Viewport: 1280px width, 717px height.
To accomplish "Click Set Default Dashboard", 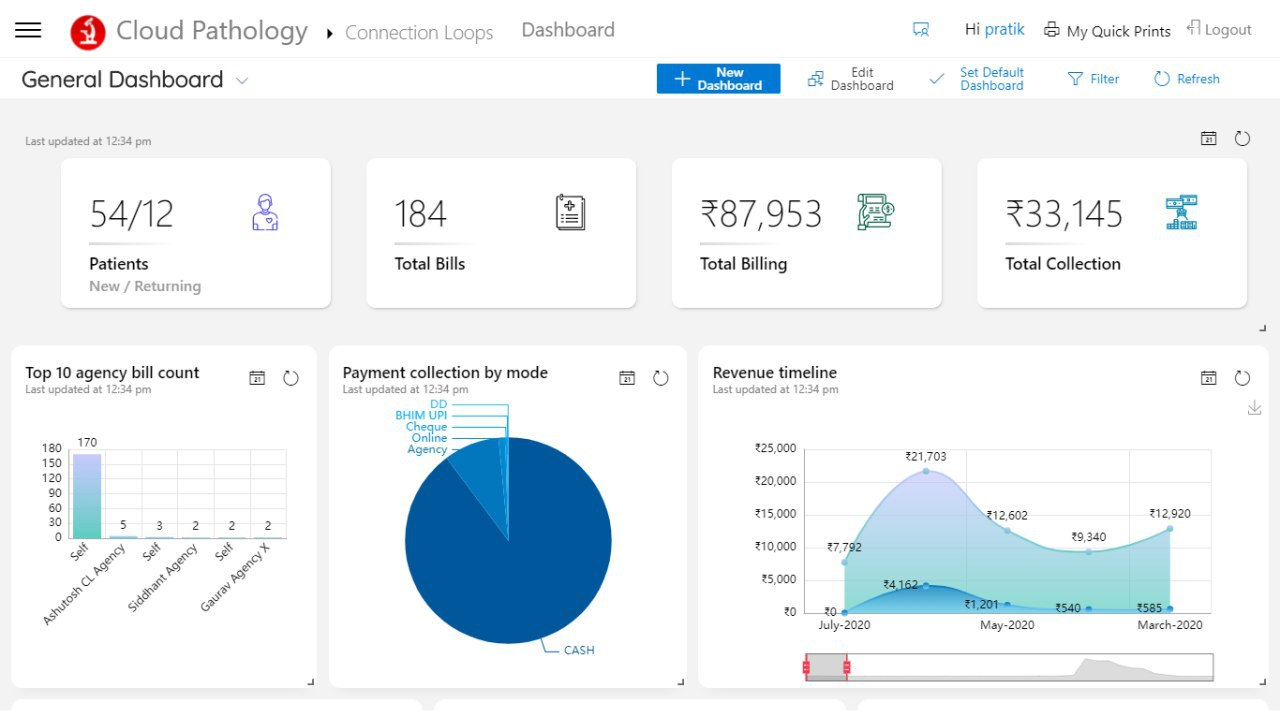I will click(x=977, y=79).
